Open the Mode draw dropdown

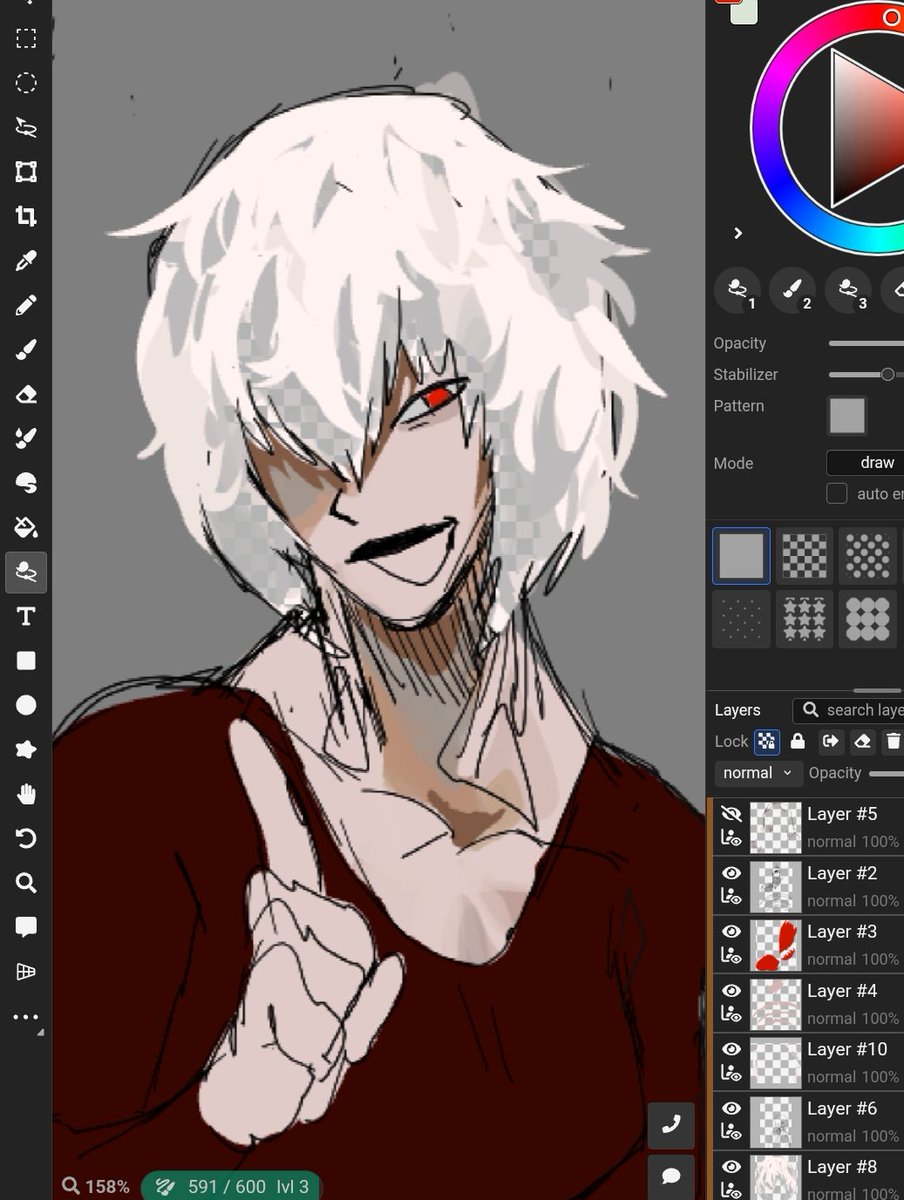(865, 463)
